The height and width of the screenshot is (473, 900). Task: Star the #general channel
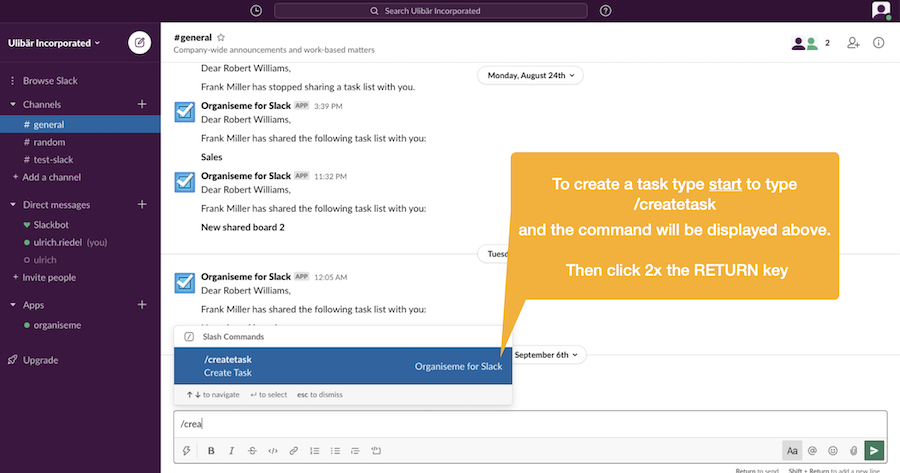click(x=221, y=37)
